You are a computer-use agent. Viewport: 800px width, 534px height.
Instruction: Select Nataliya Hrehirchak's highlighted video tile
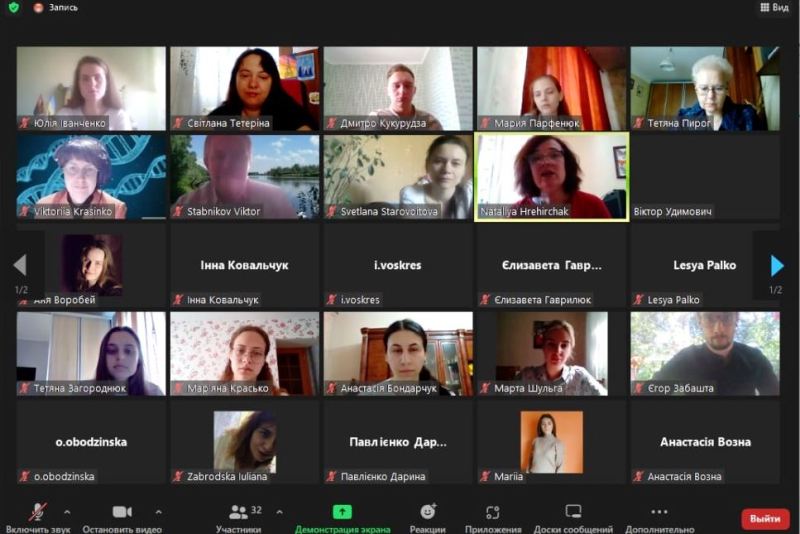[552, 177]
